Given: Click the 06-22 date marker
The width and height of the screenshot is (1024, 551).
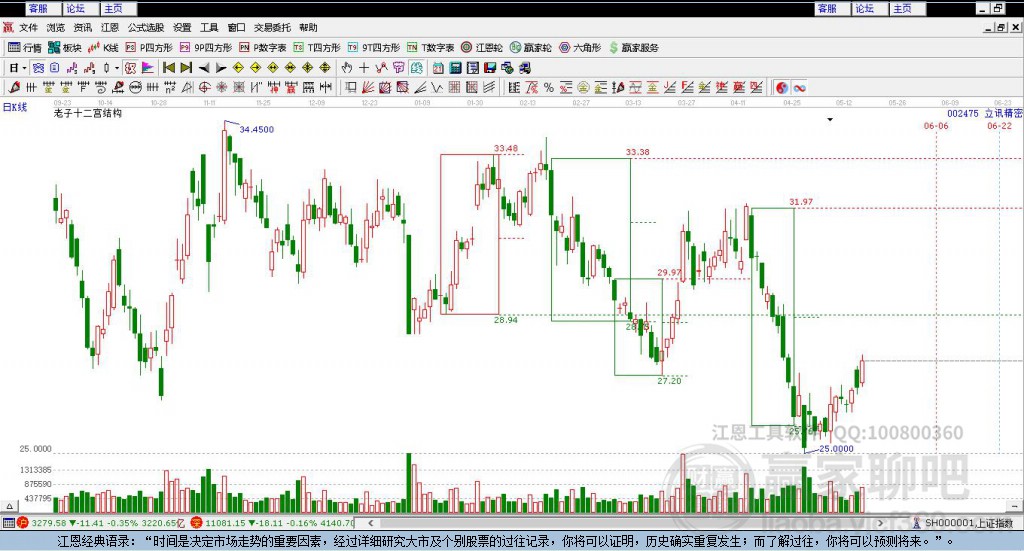Looking at the screenshot, I should pyautogui.click(x=999, y=125).
